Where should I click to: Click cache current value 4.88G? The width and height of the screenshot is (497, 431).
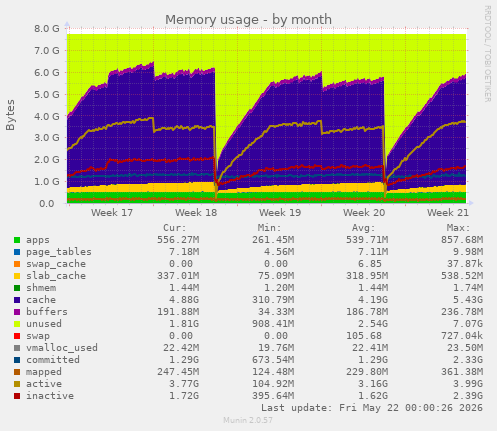tap(184, 300)
